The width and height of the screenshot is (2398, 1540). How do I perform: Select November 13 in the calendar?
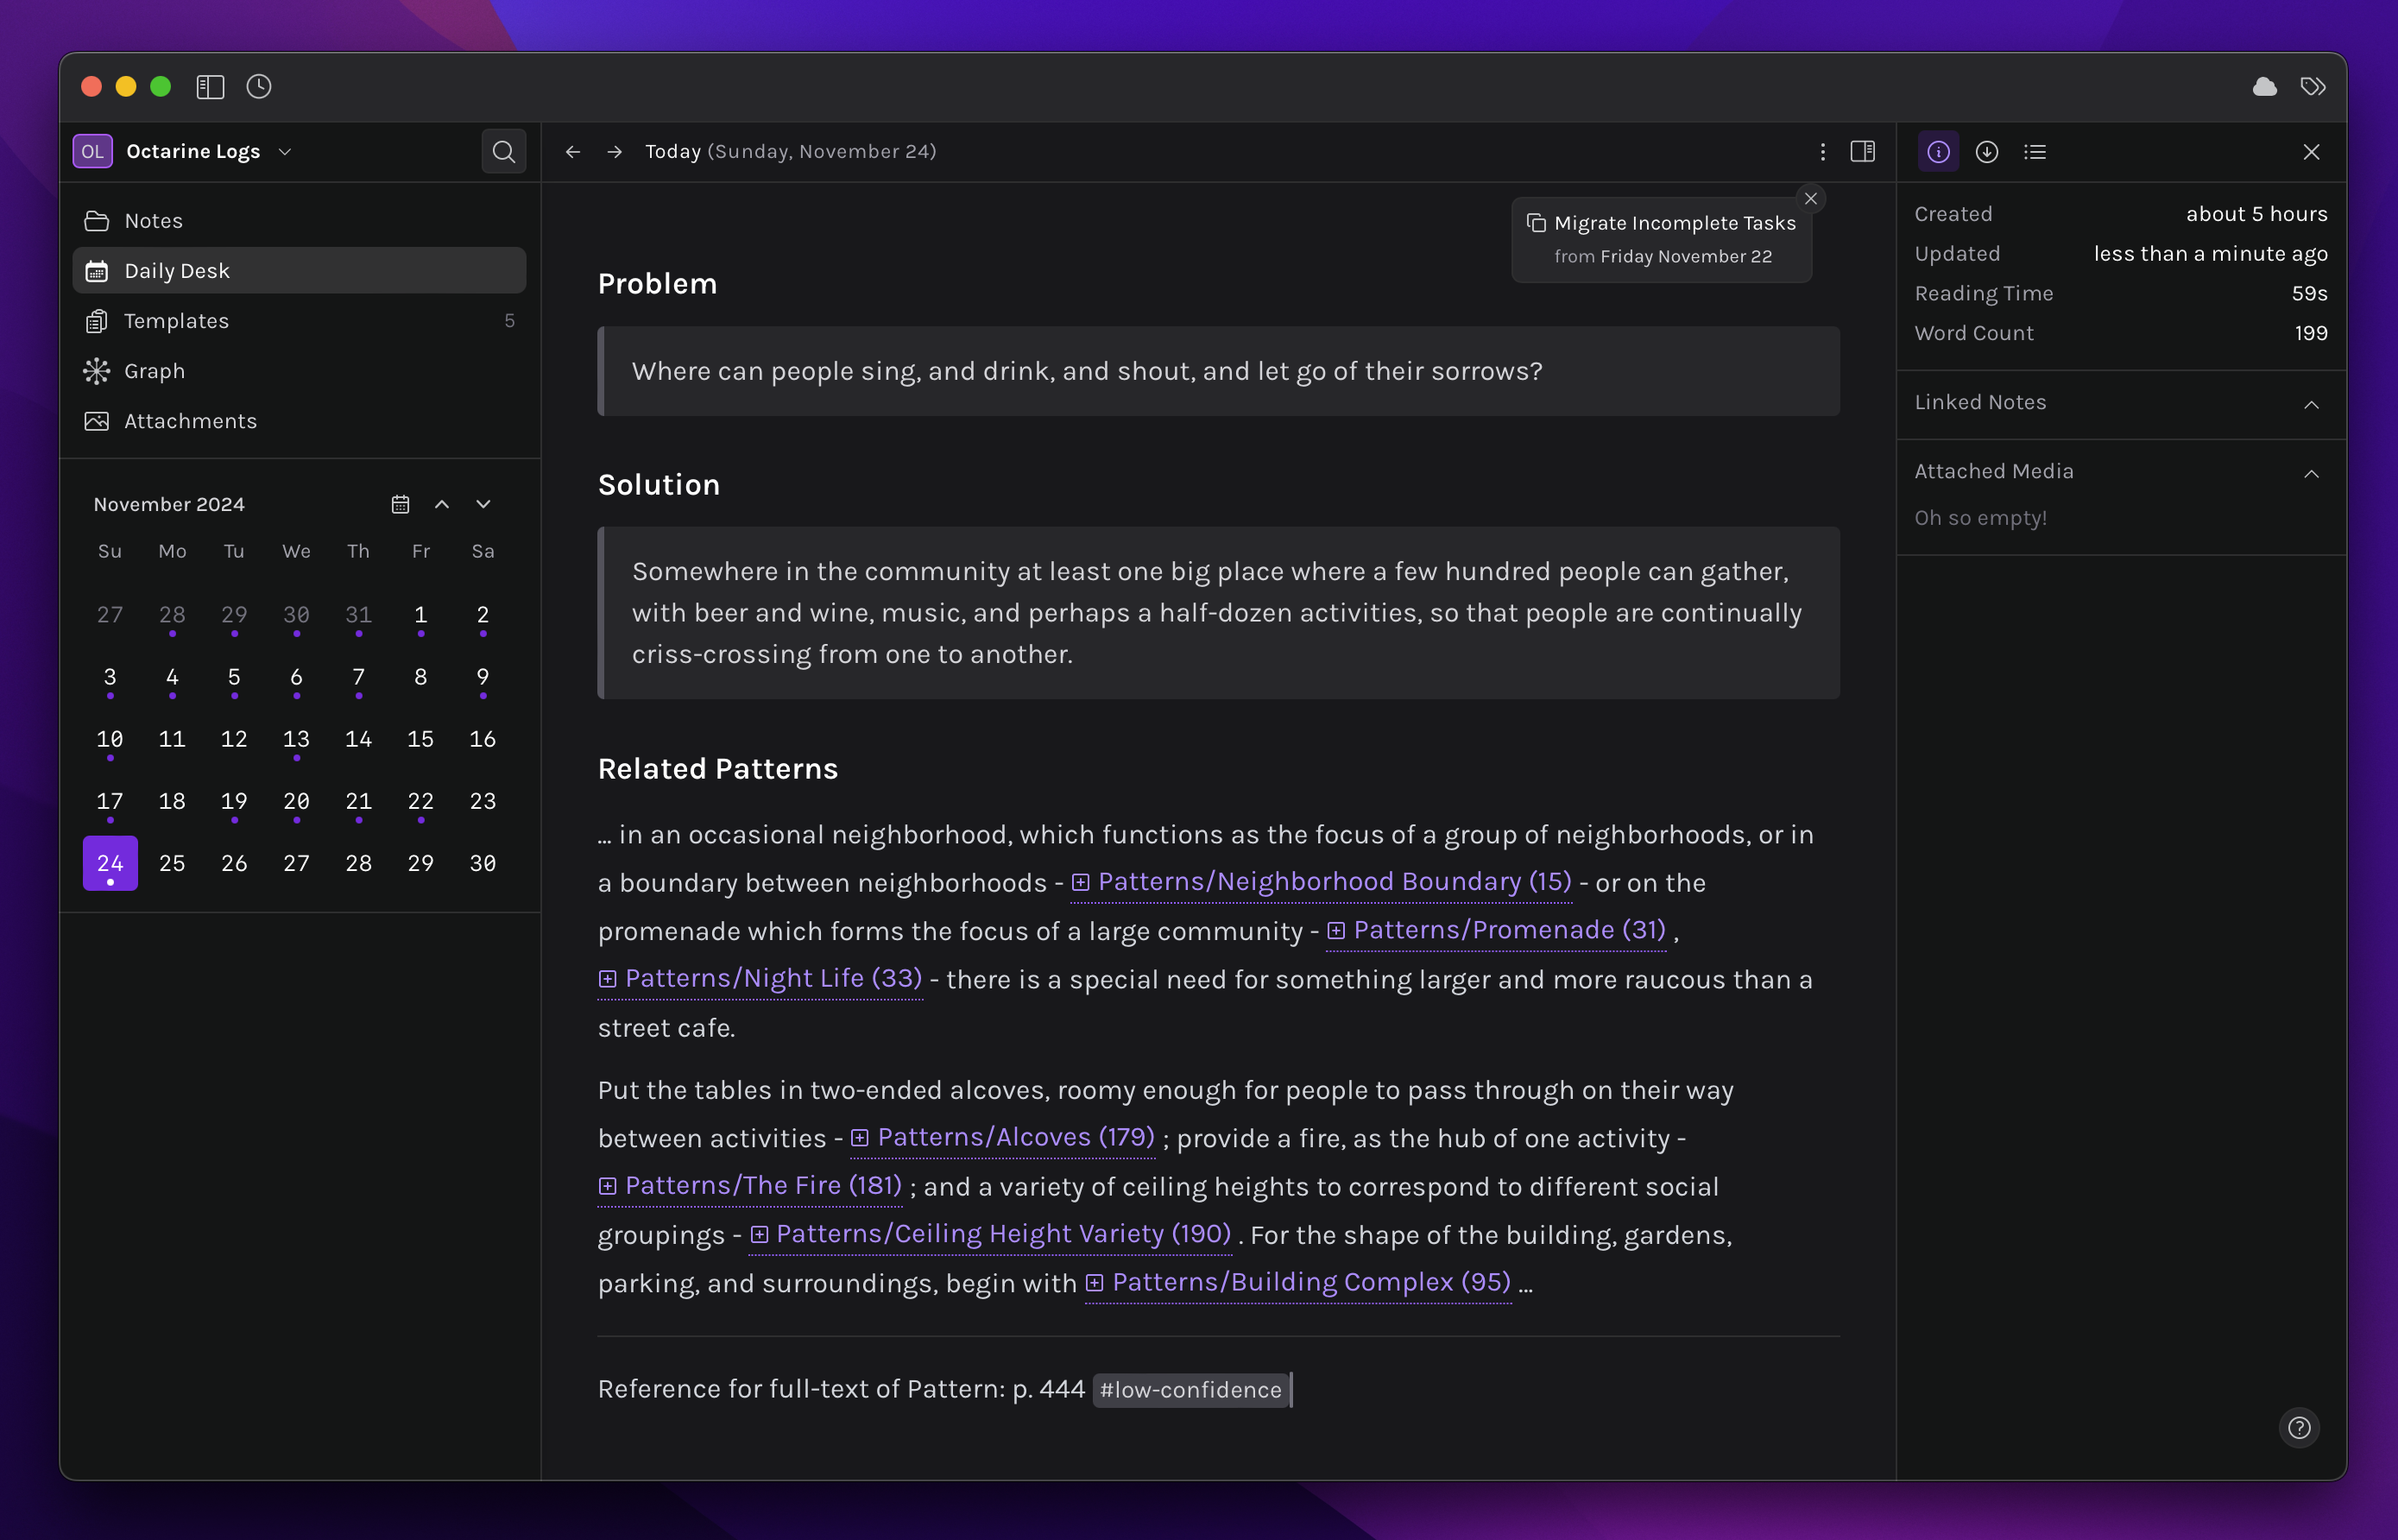pos(296,740)
